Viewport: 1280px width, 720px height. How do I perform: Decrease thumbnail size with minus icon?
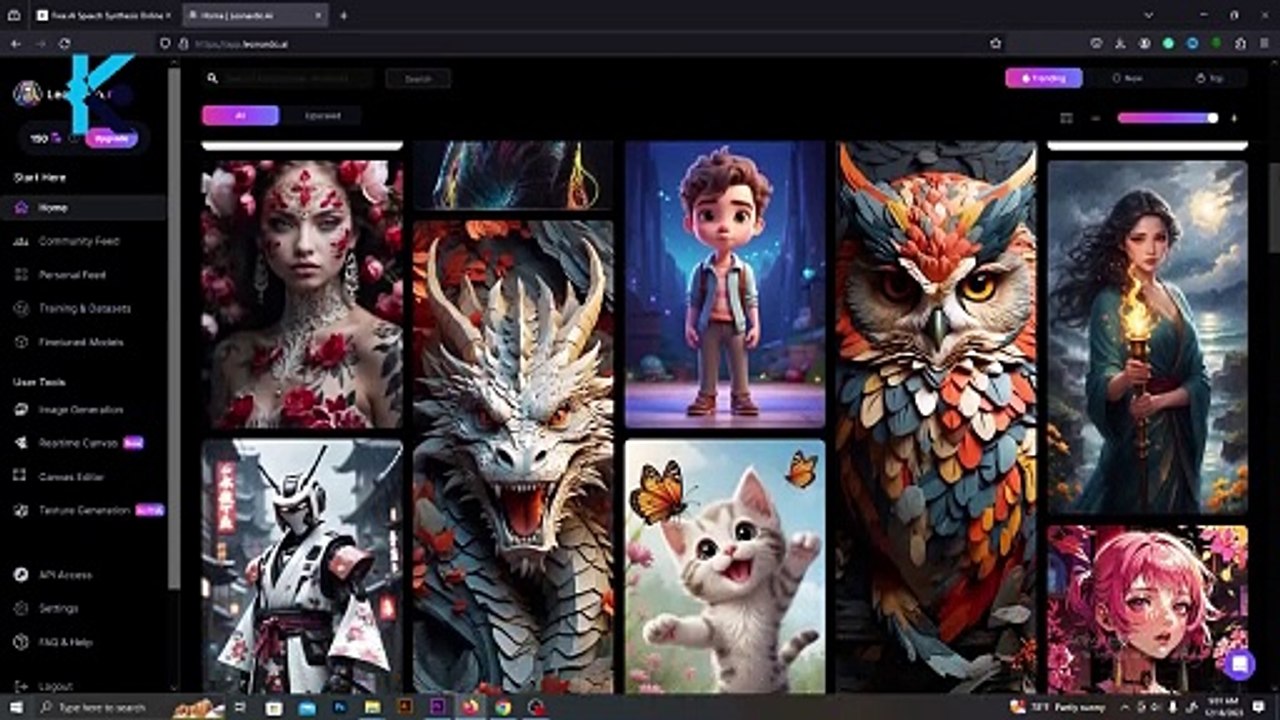[x=1096, y=118]
